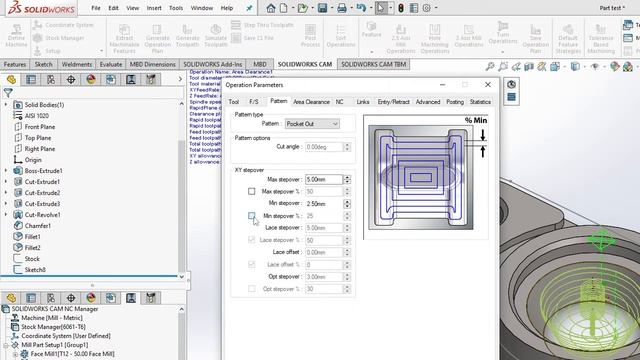This screenshot has width=640, height=360.
Task: Open the PropertyManager tab icon
Action: tap(31, 80)
